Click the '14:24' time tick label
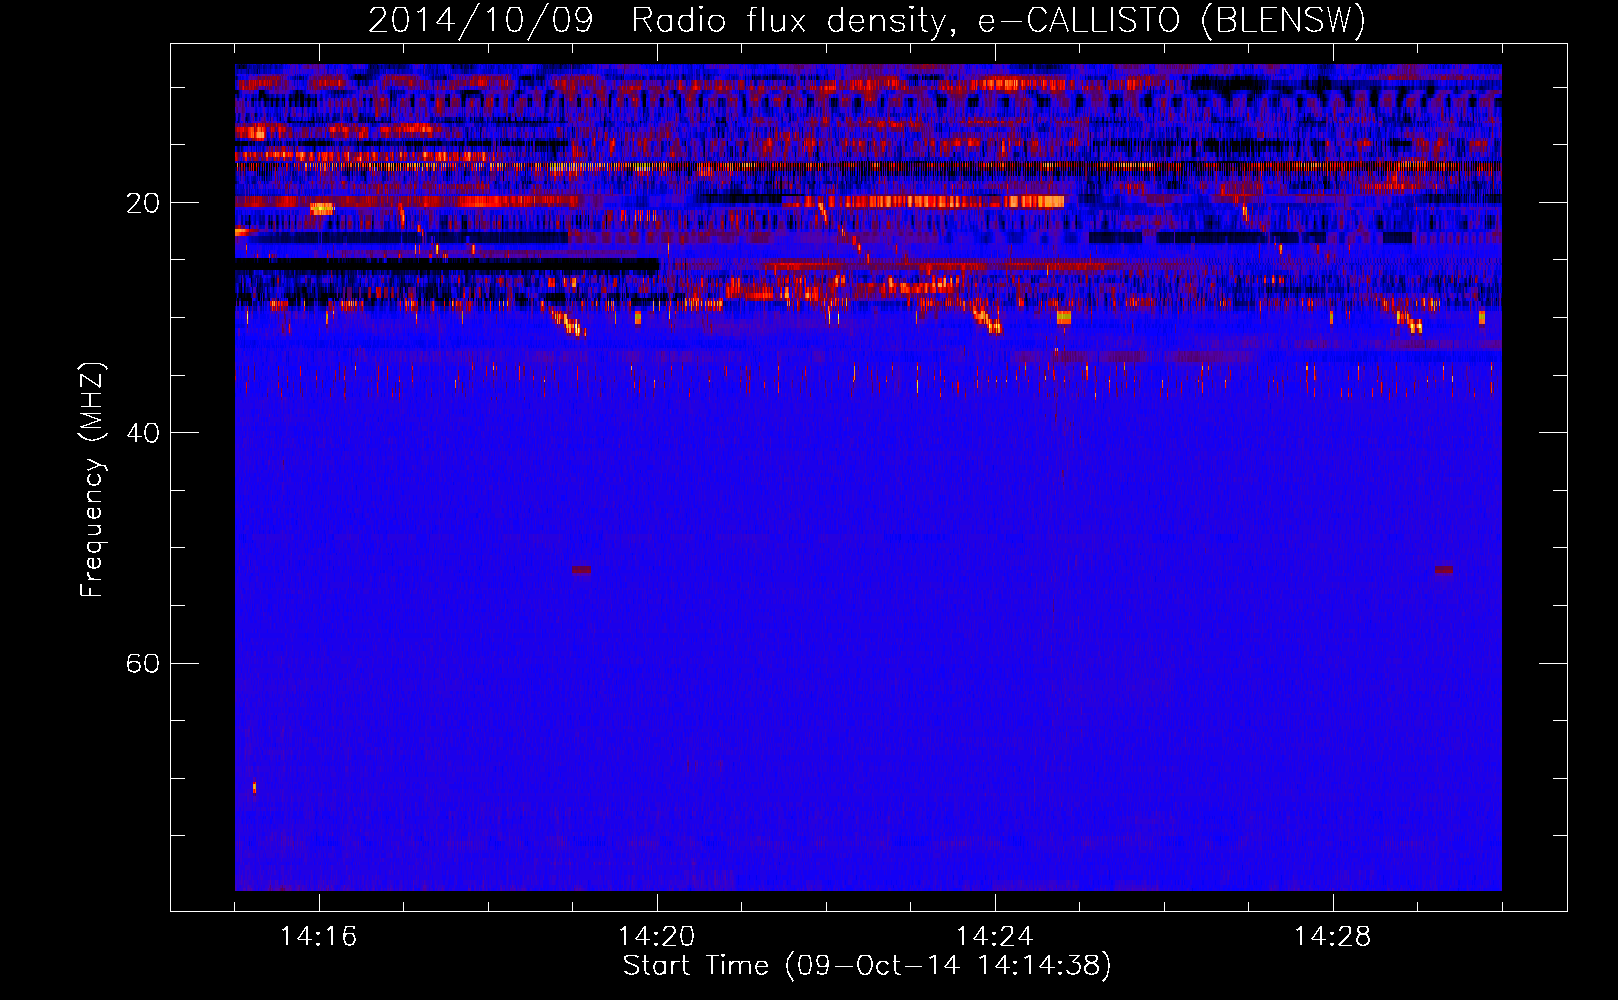This screenshot has width=1618, height=1000. (x=994, y=936)
